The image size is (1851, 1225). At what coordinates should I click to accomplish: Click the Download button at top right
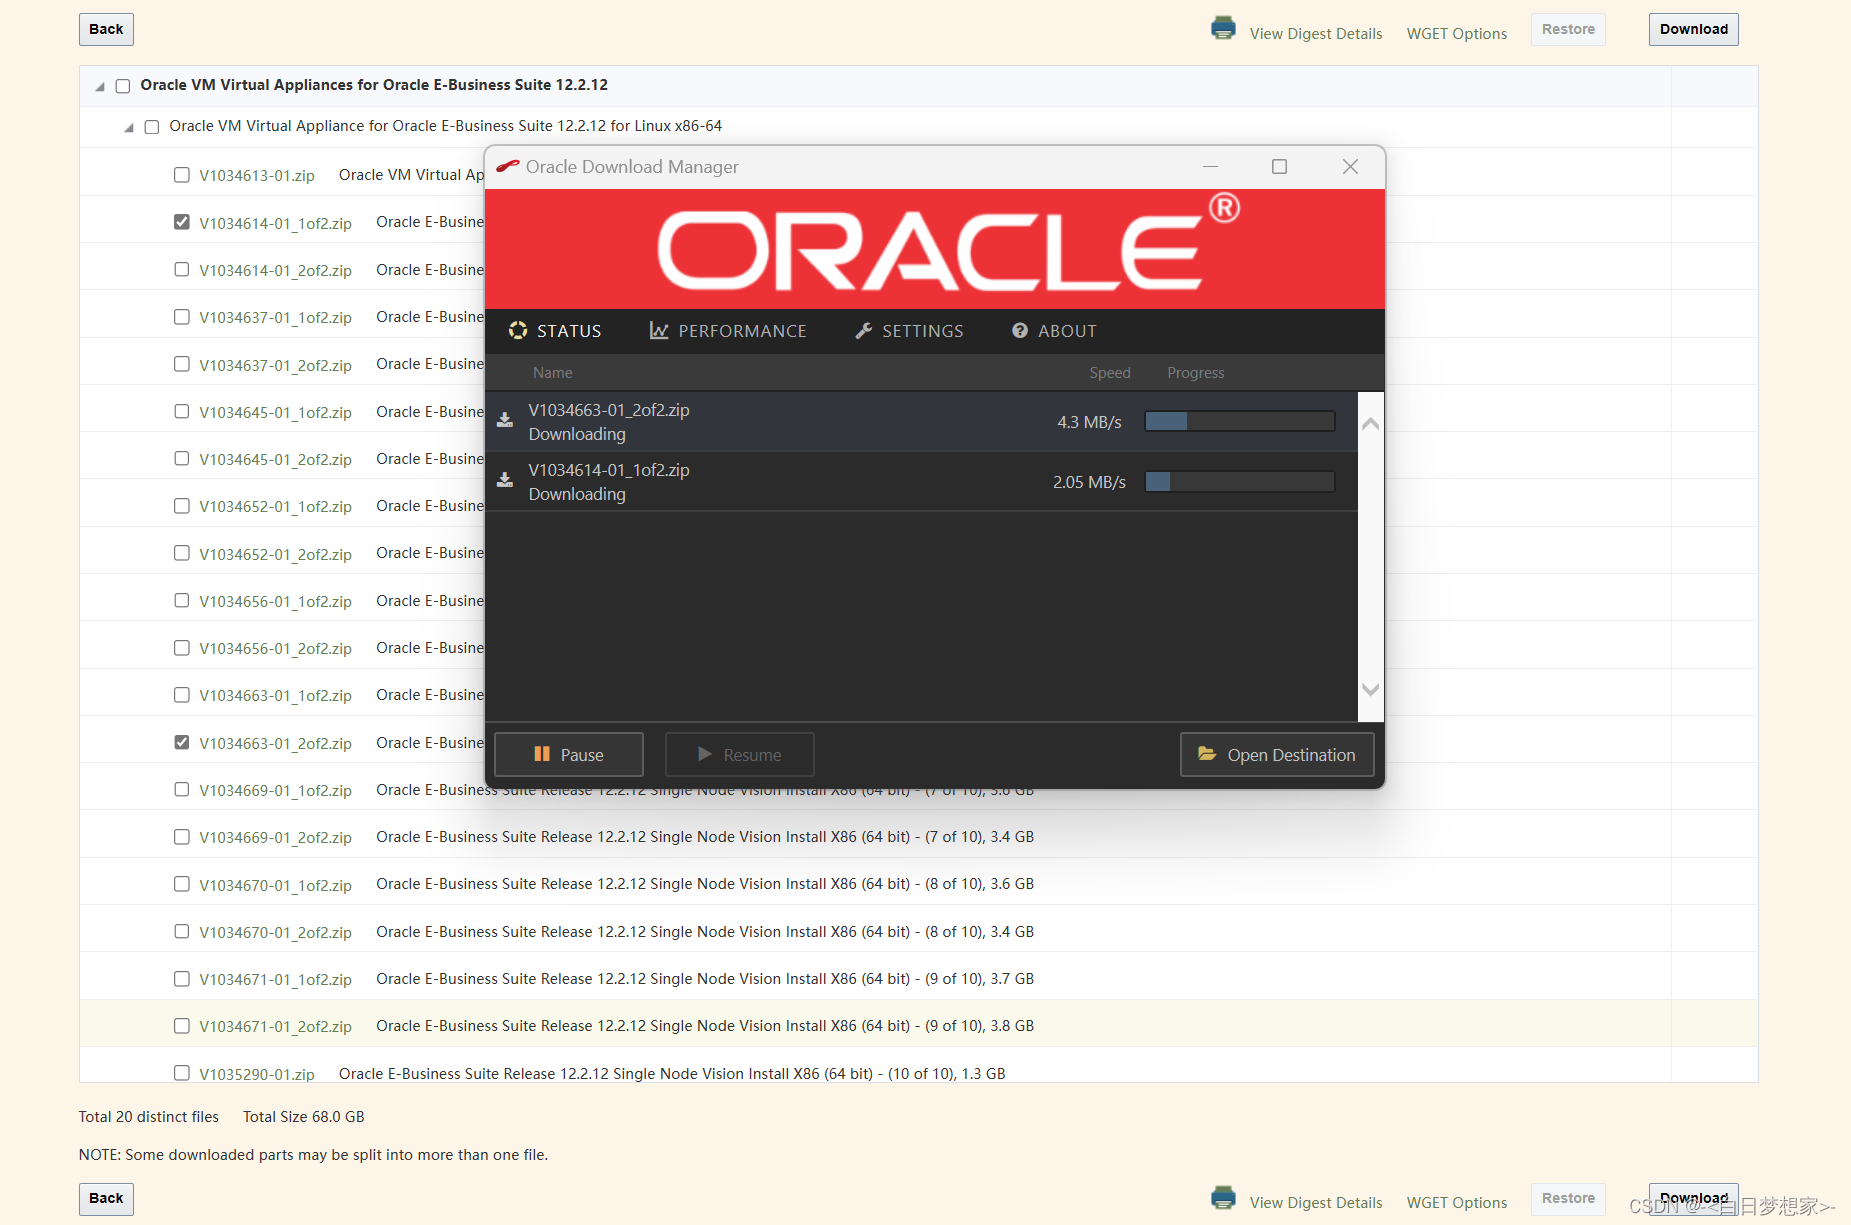1693,29
